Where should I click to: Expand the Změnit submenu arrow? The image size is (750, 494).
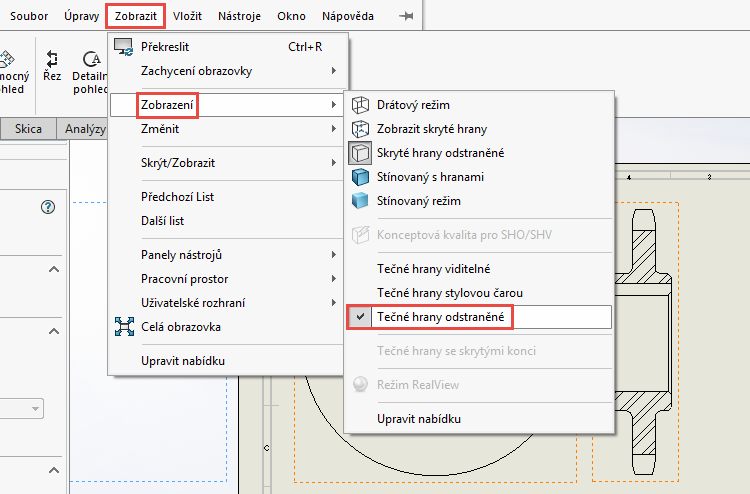334,129
